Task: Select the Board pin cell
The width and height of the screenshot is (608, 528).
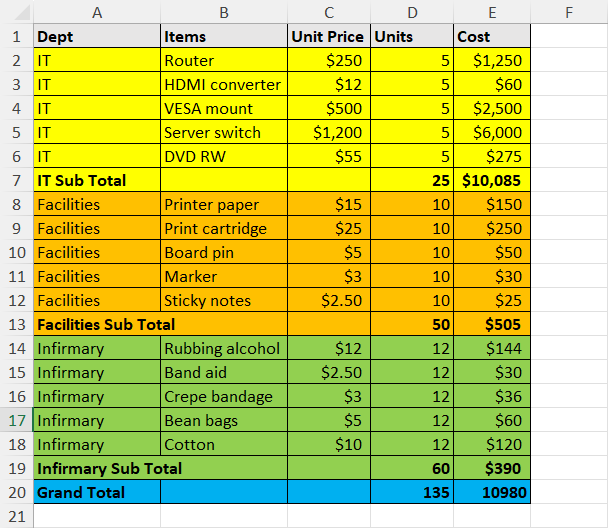Action: 224,252
